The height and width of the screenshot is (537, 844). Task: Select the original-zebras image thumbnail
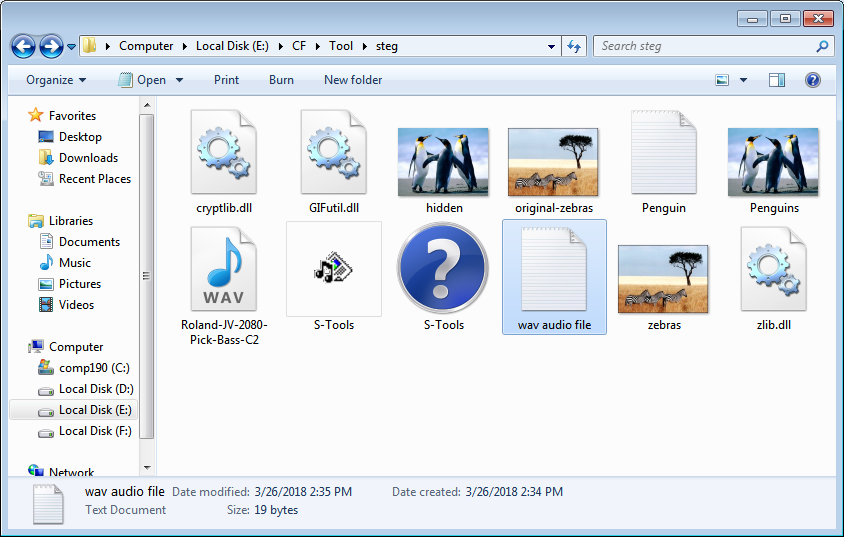pos(553,160)
